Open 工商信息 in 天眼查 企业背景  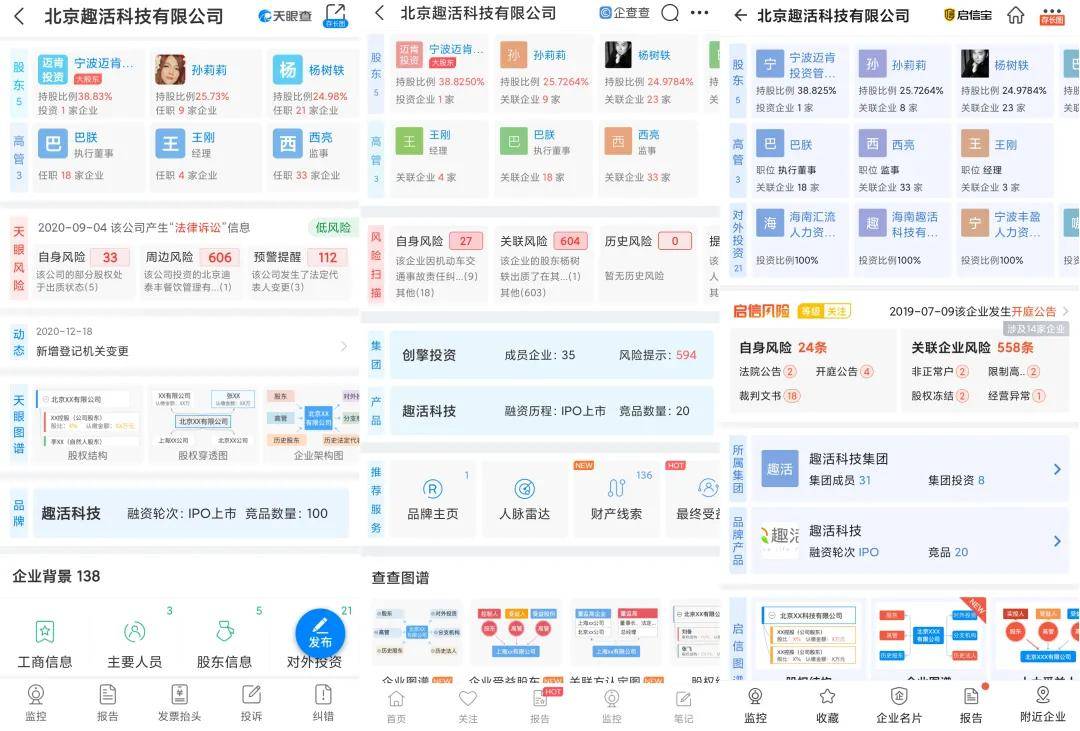click(x=45, y=644)
